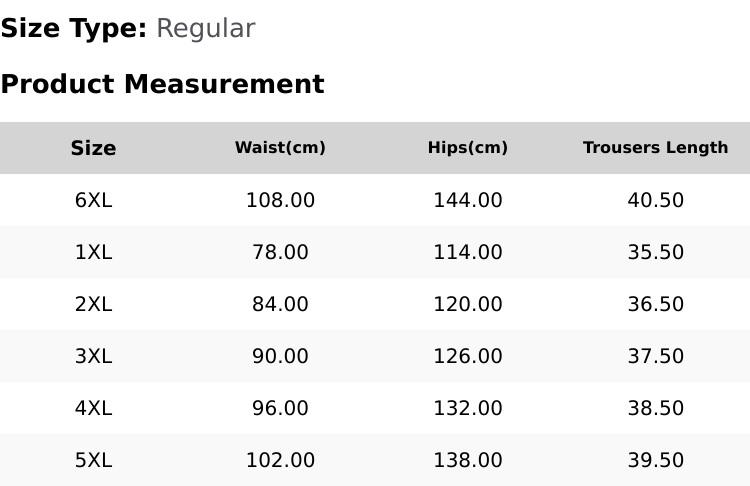The image size is (750, 486).
Task: Click the Regular size type text
Action: point(206,29)
